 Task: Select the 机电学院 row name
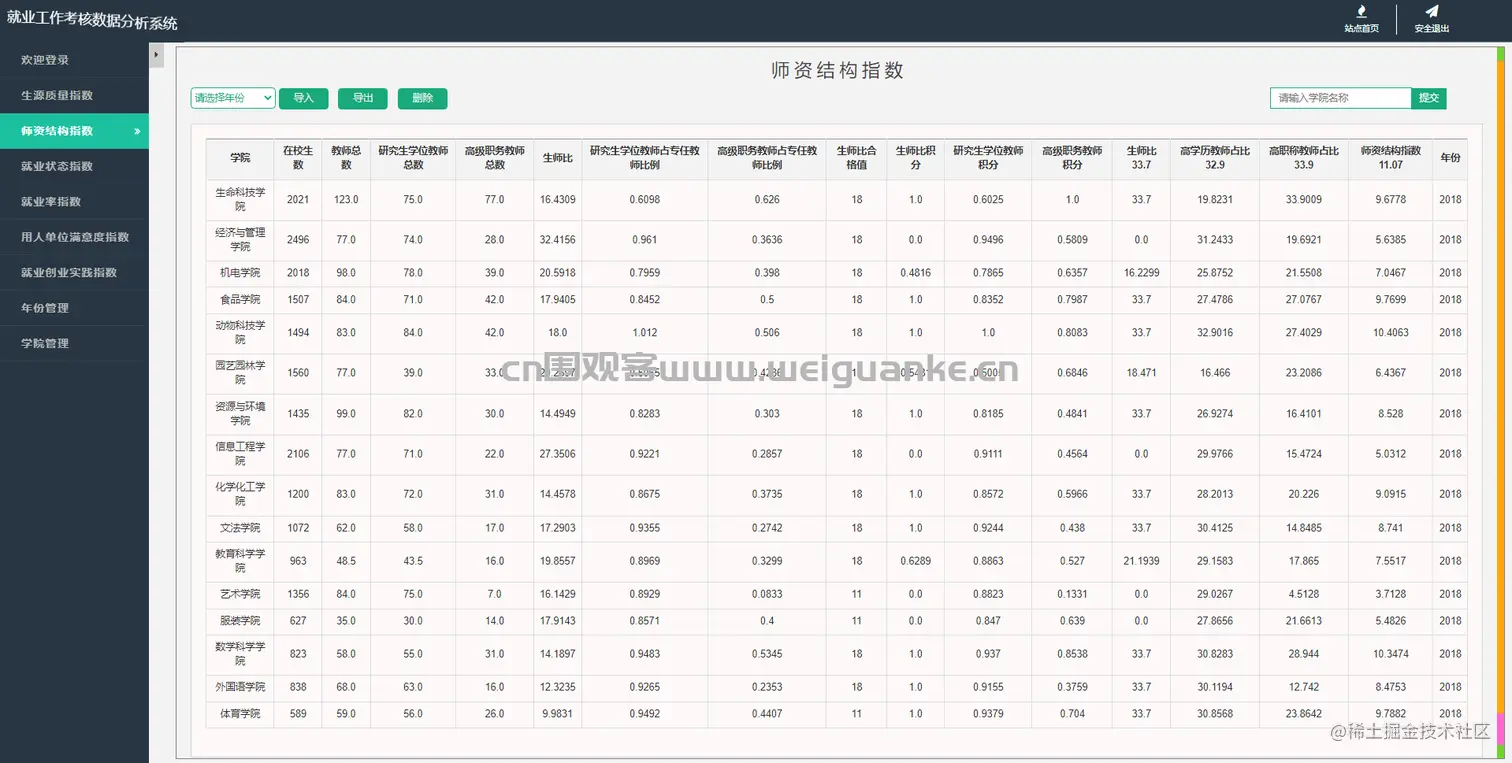click(x=240, y=273)
